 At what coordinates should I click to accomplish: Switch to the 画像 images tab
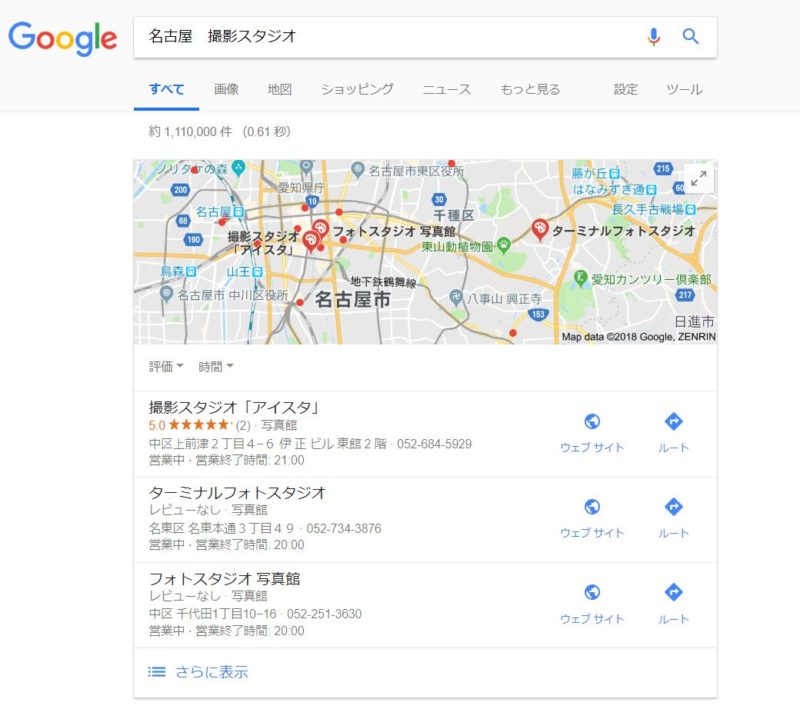click(x=226, y=89)
